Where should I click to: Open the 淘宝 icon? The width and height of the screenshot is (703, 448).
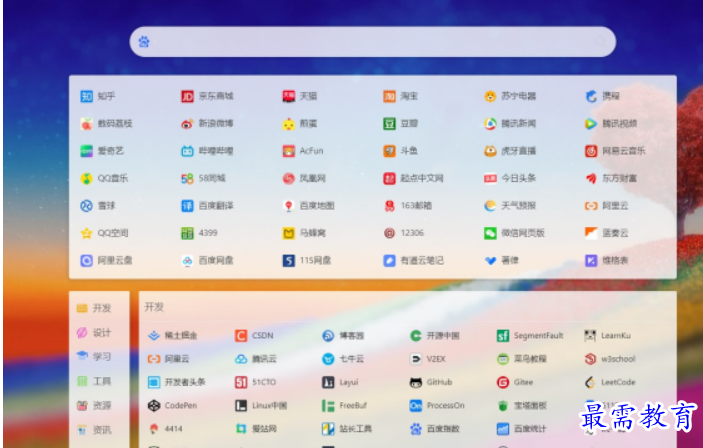point(389,96)
